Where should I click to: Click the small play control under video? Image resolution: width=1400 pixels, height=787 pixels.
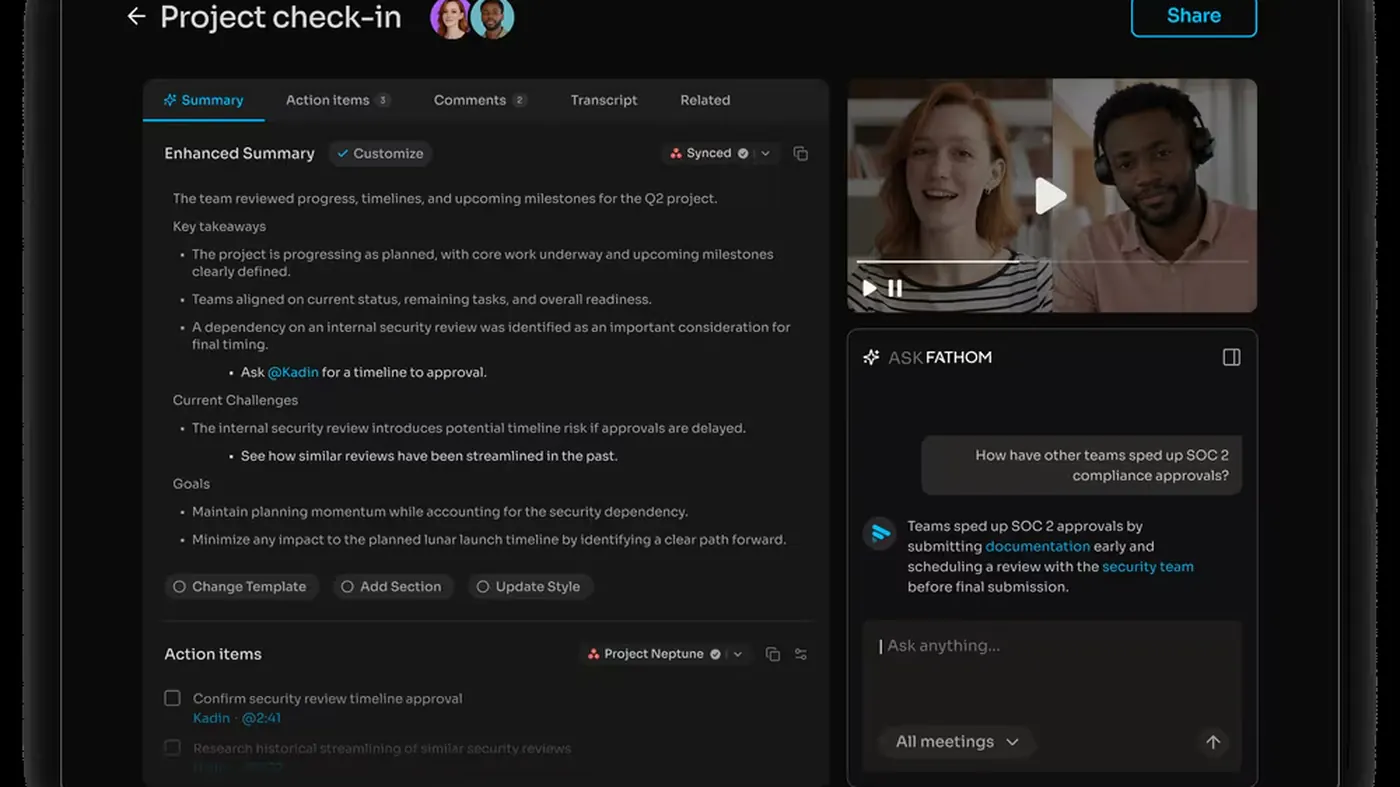[x=869, y=288]
